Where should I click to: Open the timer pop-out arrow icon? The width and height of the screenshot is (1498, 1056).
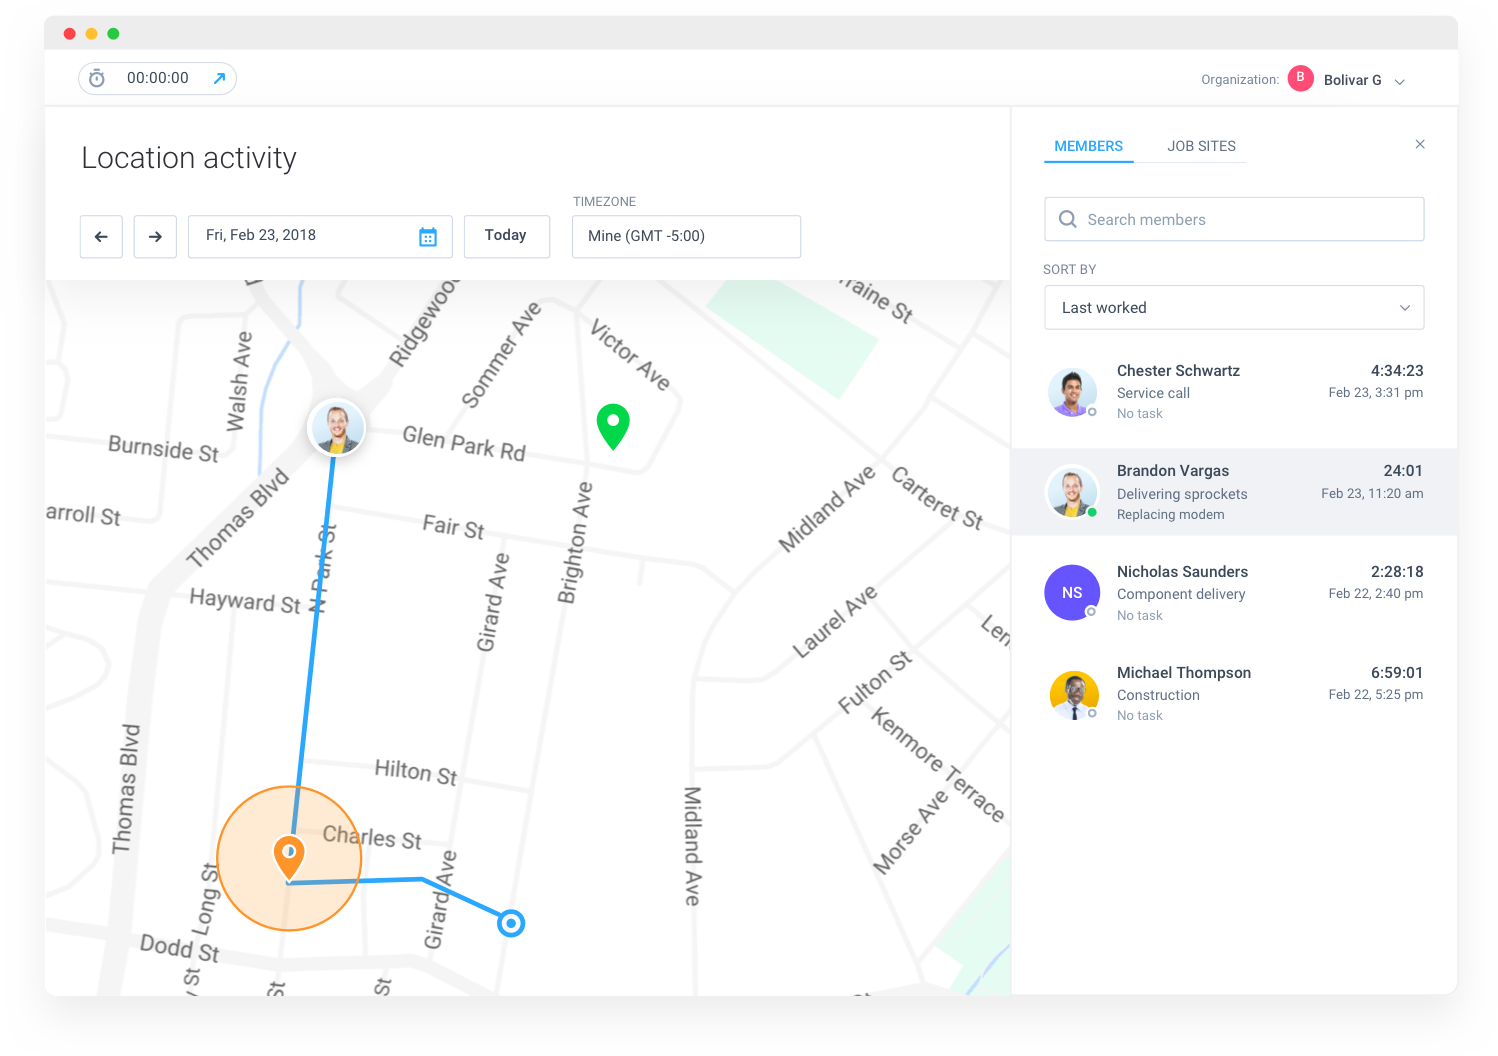coord(219,78)
